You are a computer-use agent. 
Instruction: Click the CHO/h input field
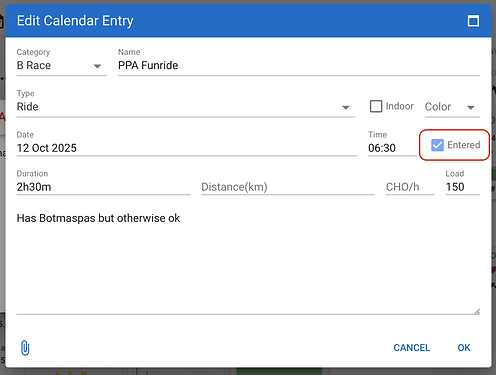[410, 187]
